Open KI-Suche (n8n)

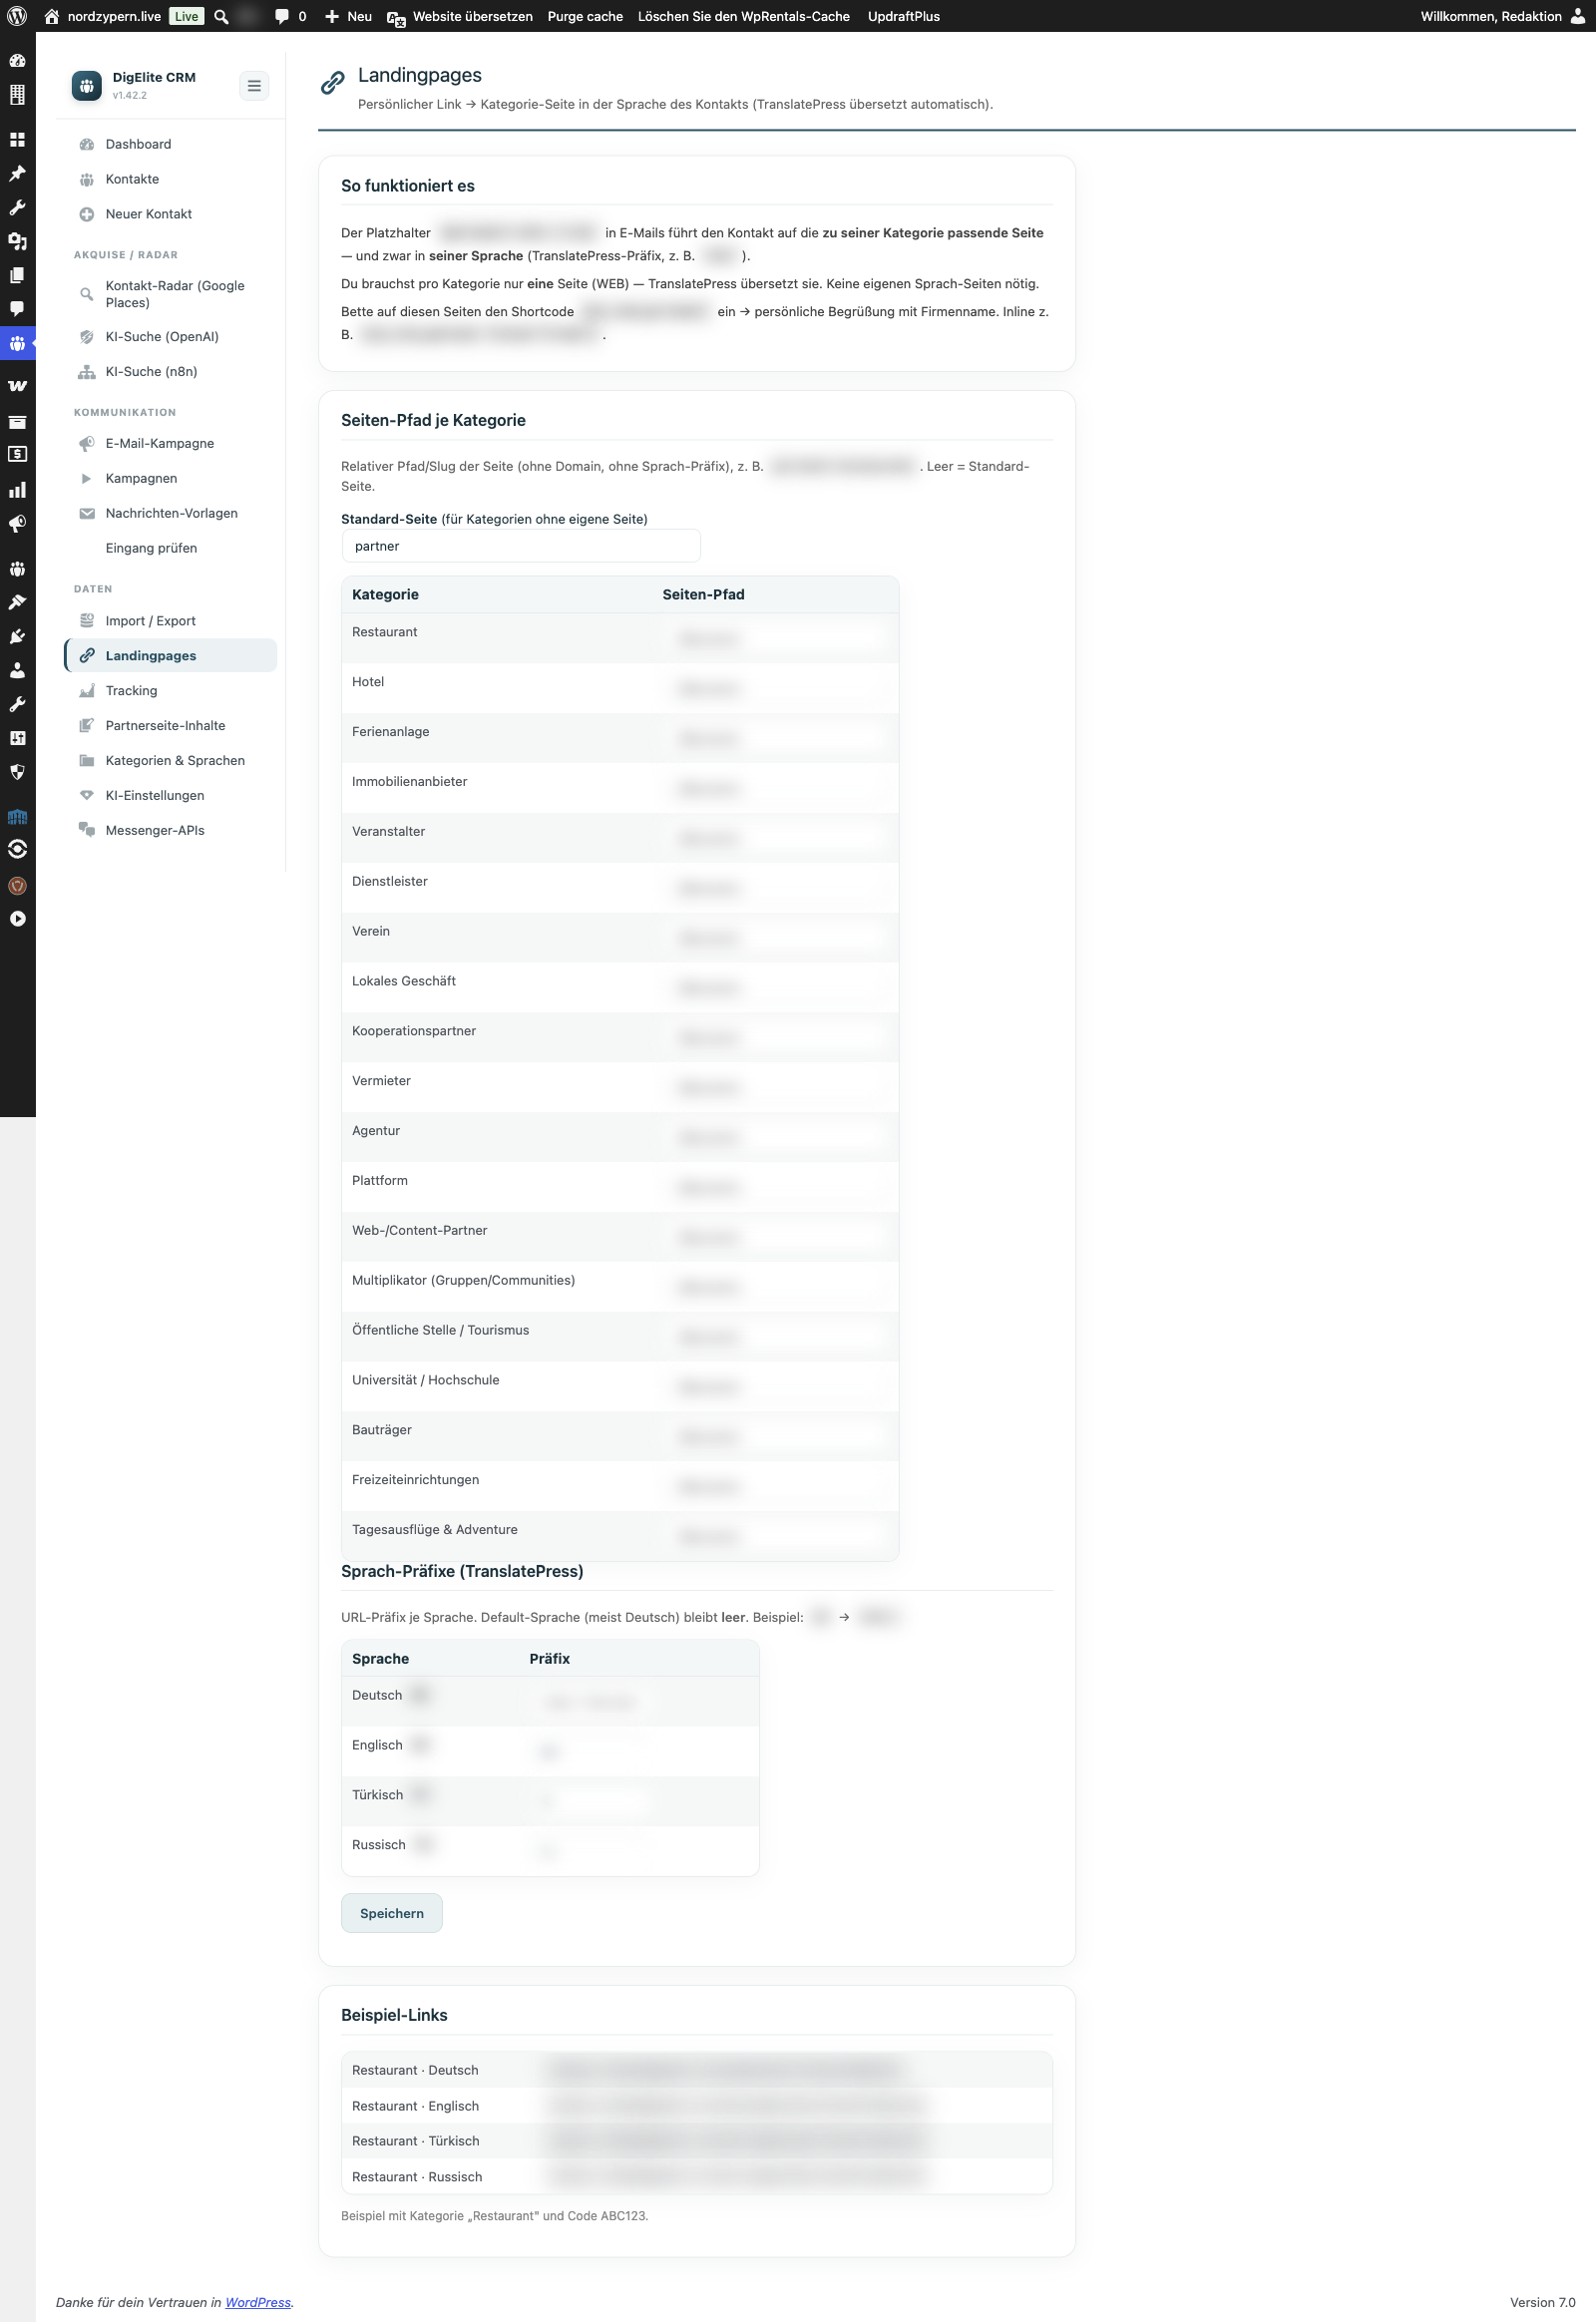[171, 371]
